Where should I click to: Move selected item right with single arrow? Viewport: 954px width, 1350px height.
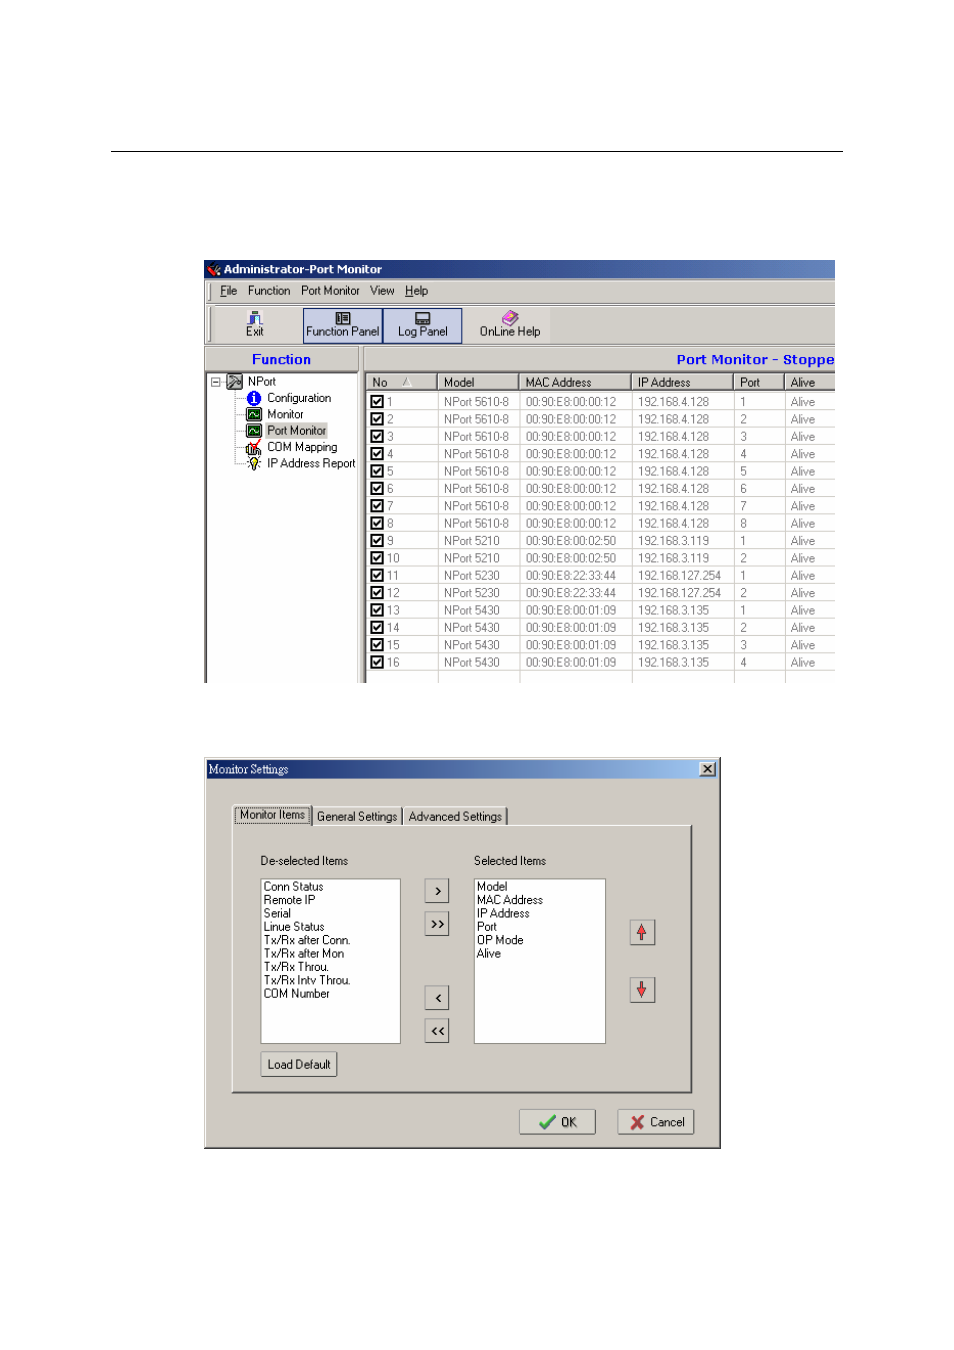pos(437,891)
